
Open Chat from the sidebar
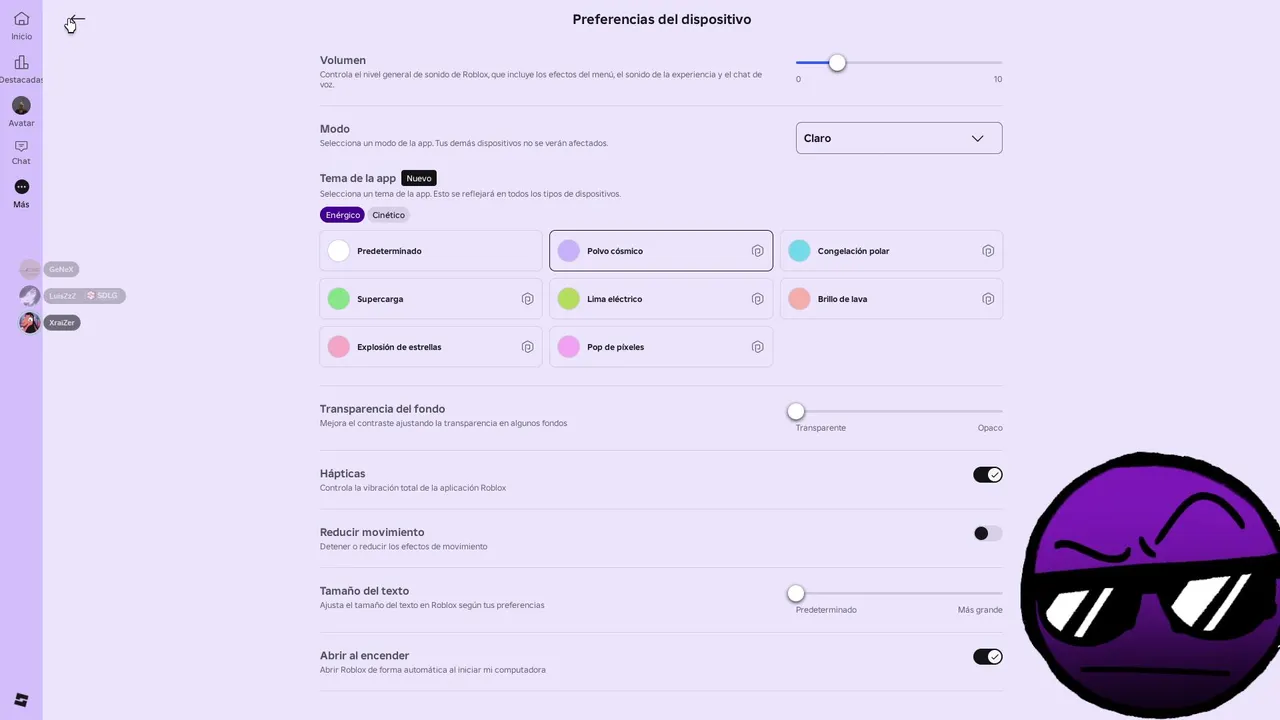pos(21,146)
